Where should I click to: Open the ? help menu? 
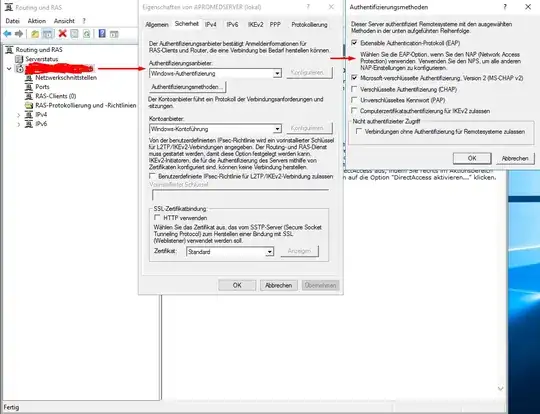(x=84, y=21)
